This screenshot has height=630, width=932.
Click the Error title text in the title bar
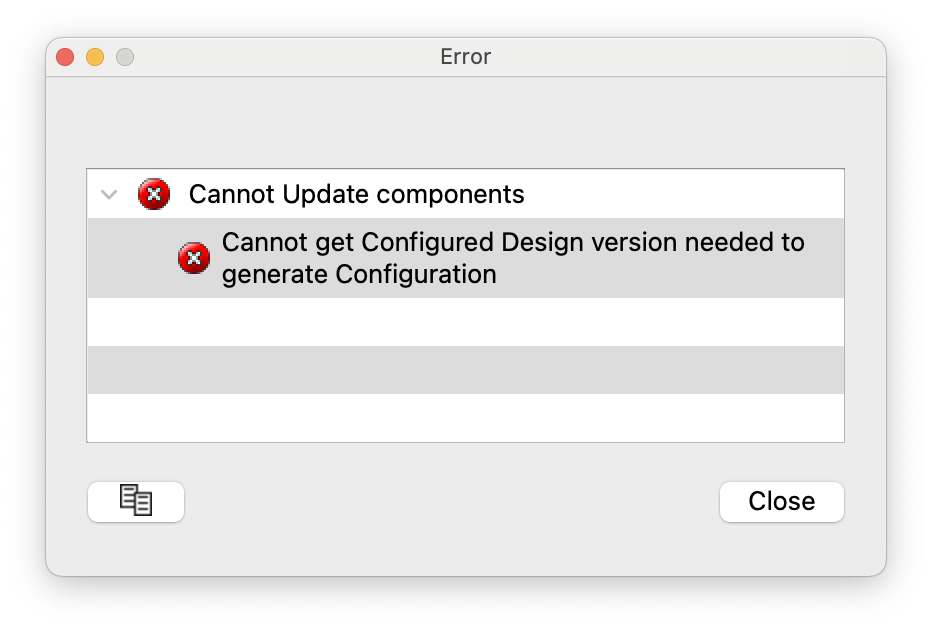point(465,57)
